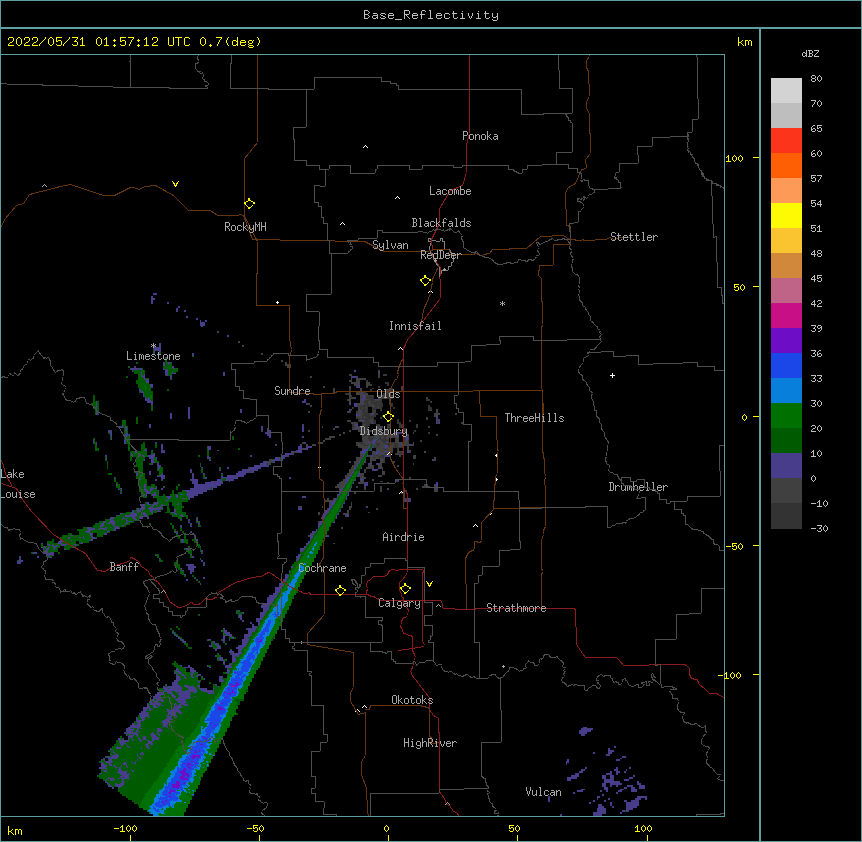Click the yellow v marker northwest of RockyMH
Screen dimensions: 862x842
coord(175,184)
